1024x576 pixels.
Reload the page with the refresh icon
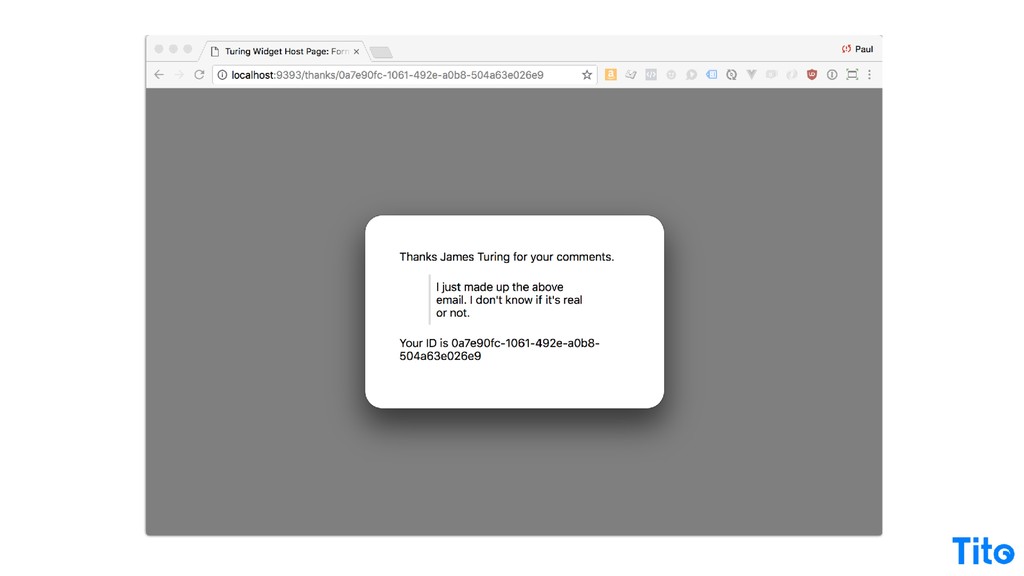pyautogui.click(x=199, y=74)
